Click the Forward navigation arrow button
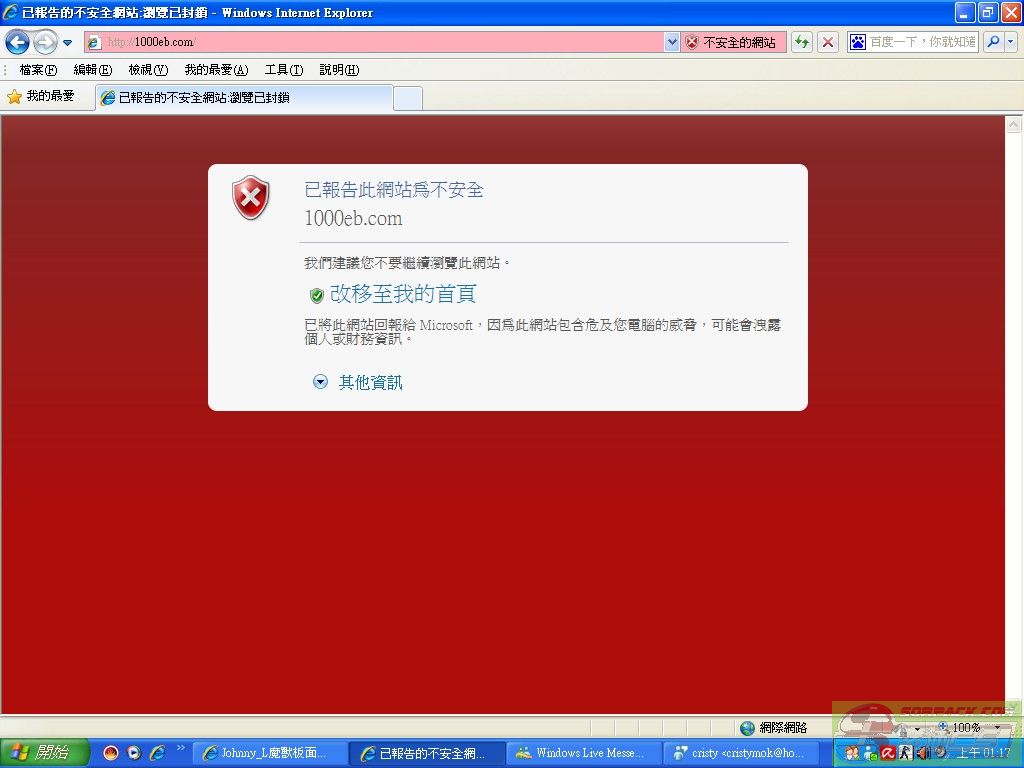 [45, 42]
